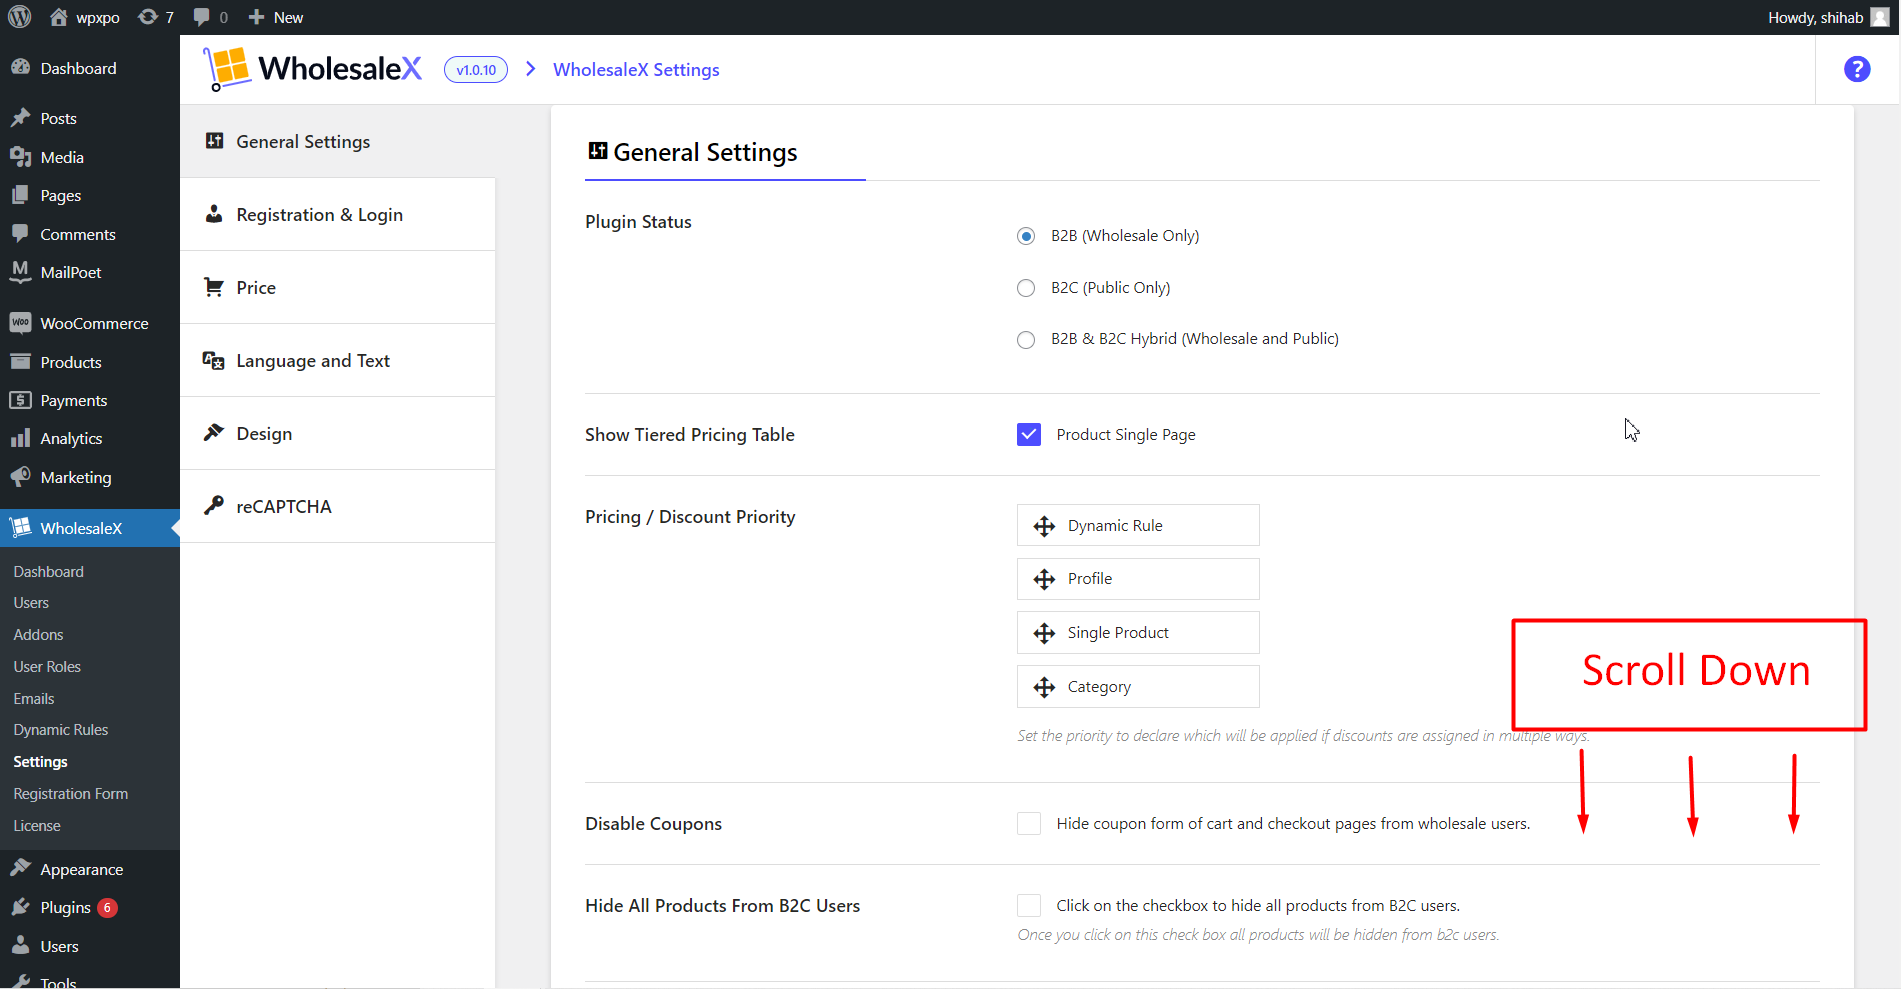1901x989 pixels.
Task: Click the MailPoet M icon
Action: pos(20,272)
